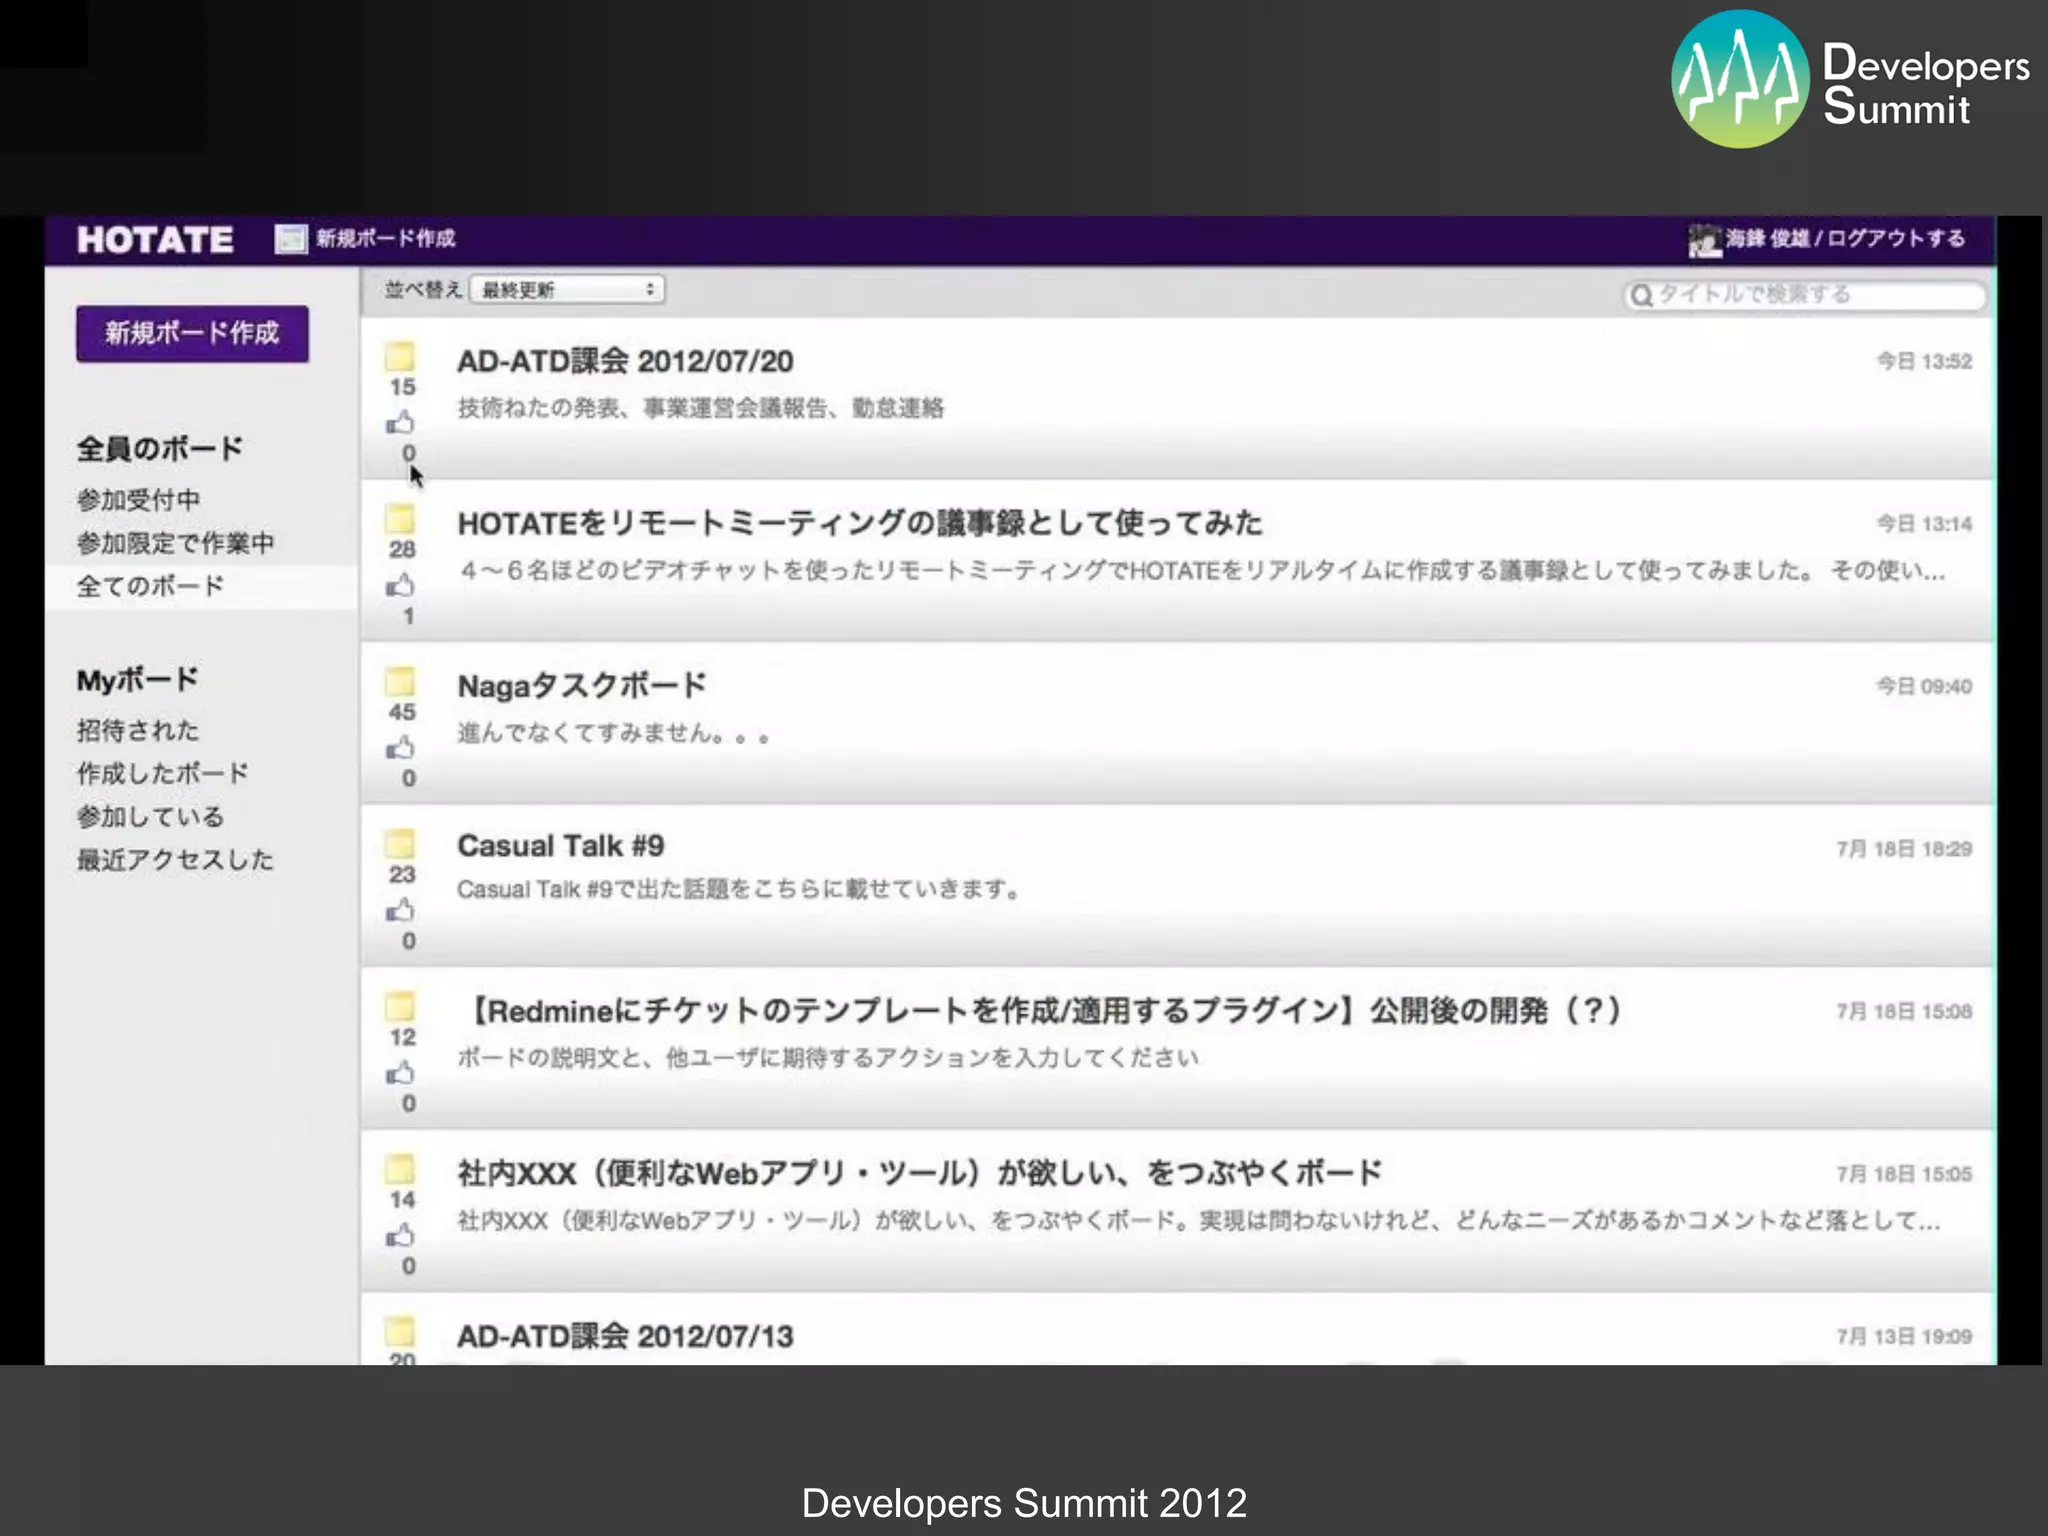Click the タイトルで検索する search field
Viewport: 2048px width, 1536px height.
coord(1804,294)
